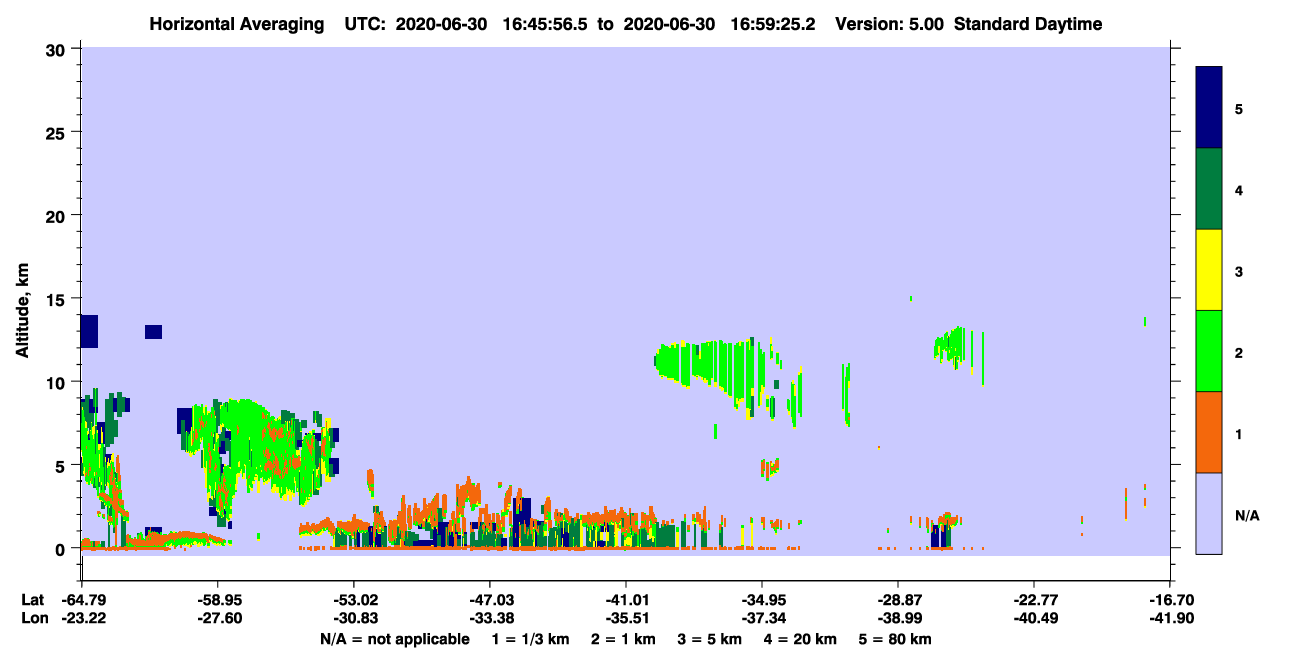Click the longitude value -30.83

pyautogui.click(x=354, y=618)
